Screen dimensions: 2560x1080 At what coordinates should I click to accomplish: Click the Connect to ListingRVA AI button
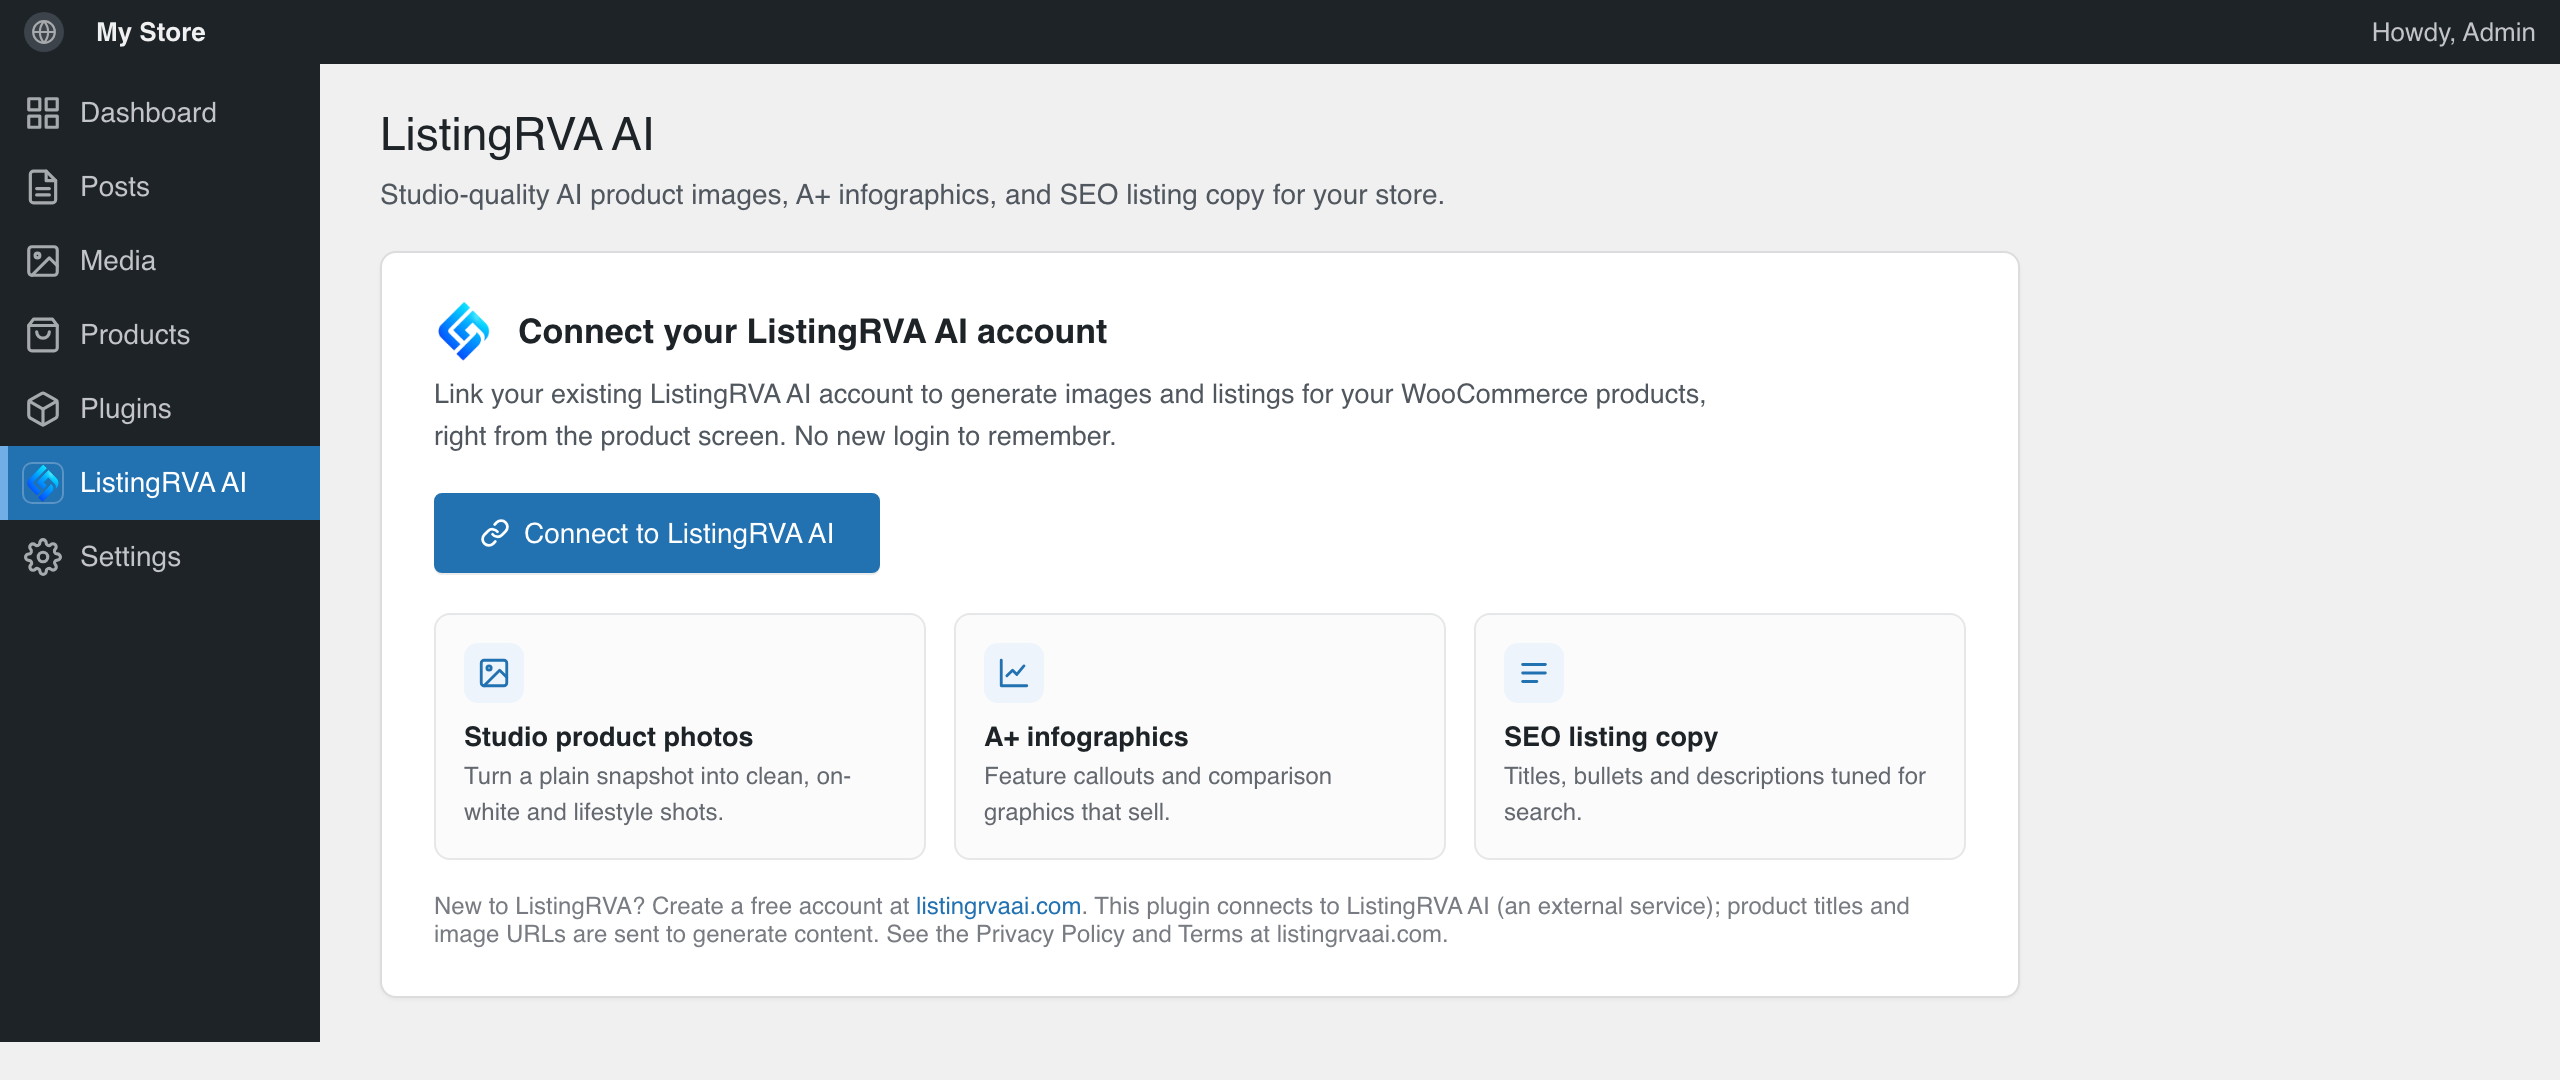coord(657,533)
